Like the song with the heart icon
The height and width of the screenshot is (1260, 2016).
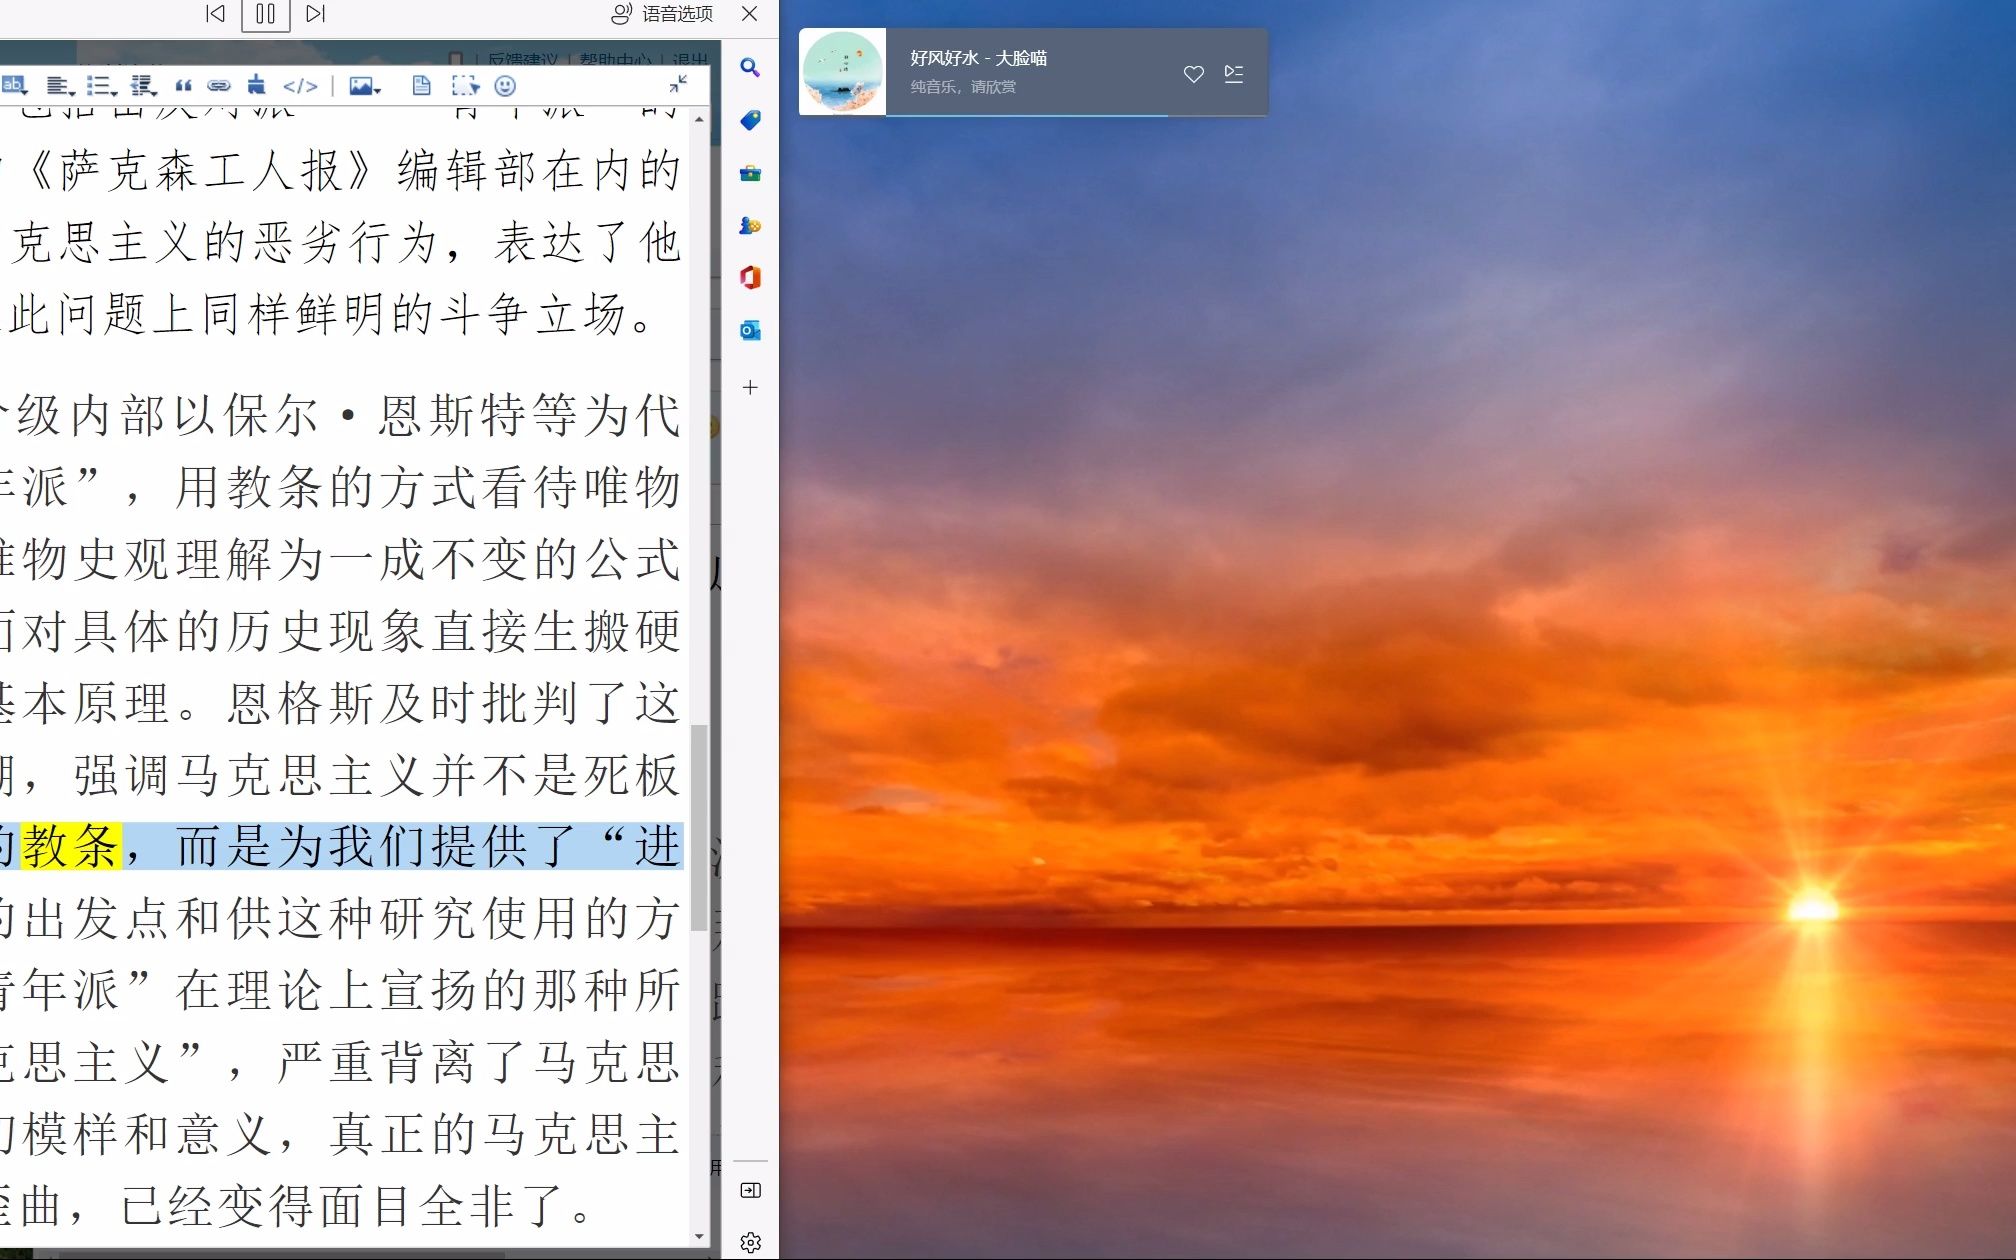pyautogui.click(x=1193, y=74)
